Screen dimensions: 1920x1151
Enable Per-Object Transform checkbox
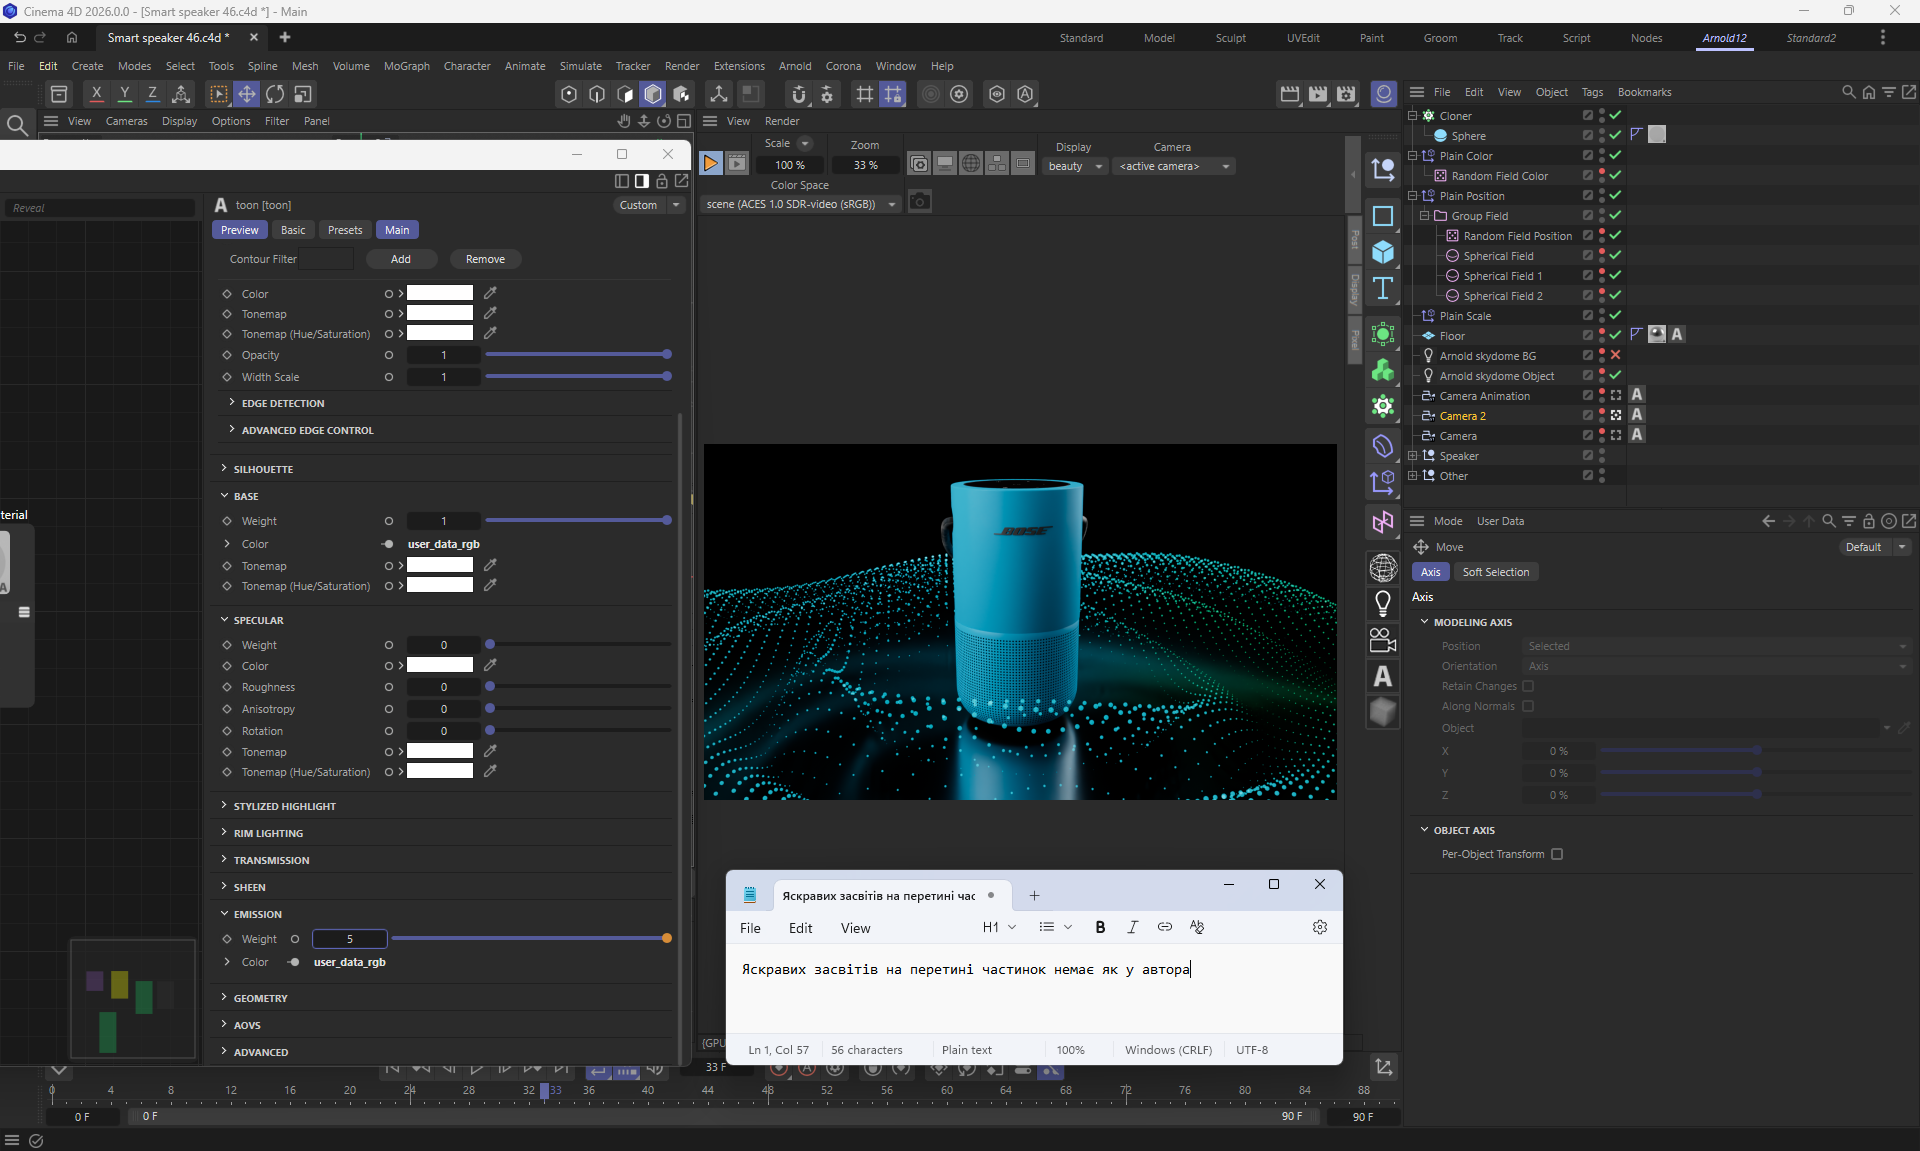click(1557, 854)
